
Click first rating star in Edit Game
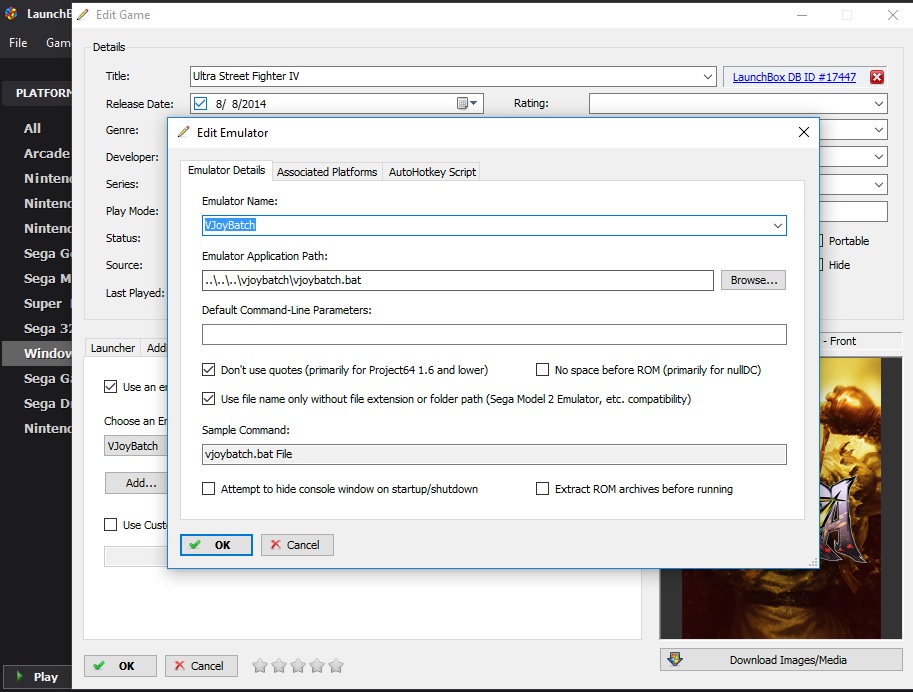(260, 665)
